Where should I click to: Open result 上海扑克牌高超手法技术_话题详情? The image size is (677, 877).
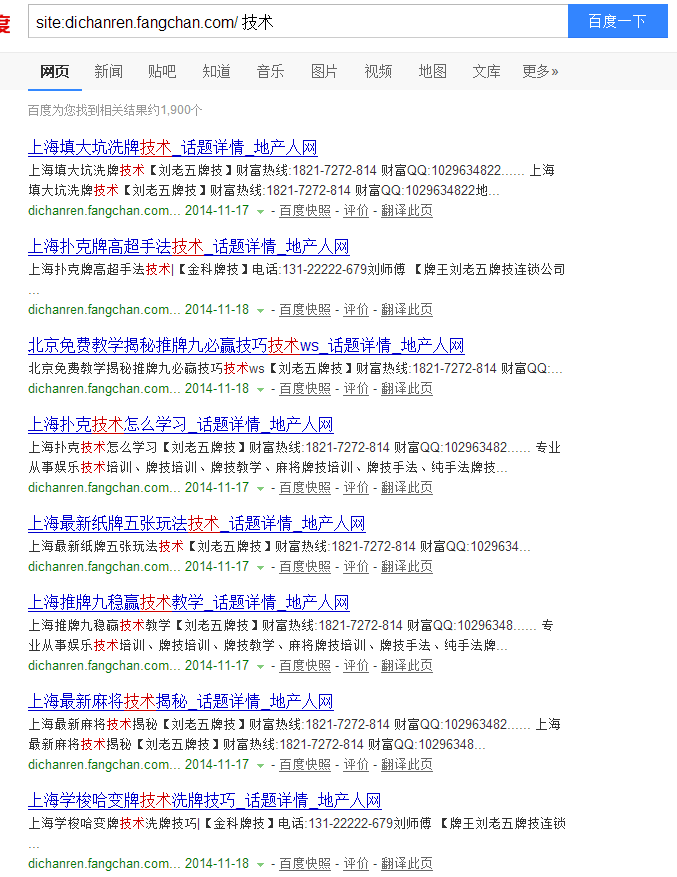pos(189,247)
